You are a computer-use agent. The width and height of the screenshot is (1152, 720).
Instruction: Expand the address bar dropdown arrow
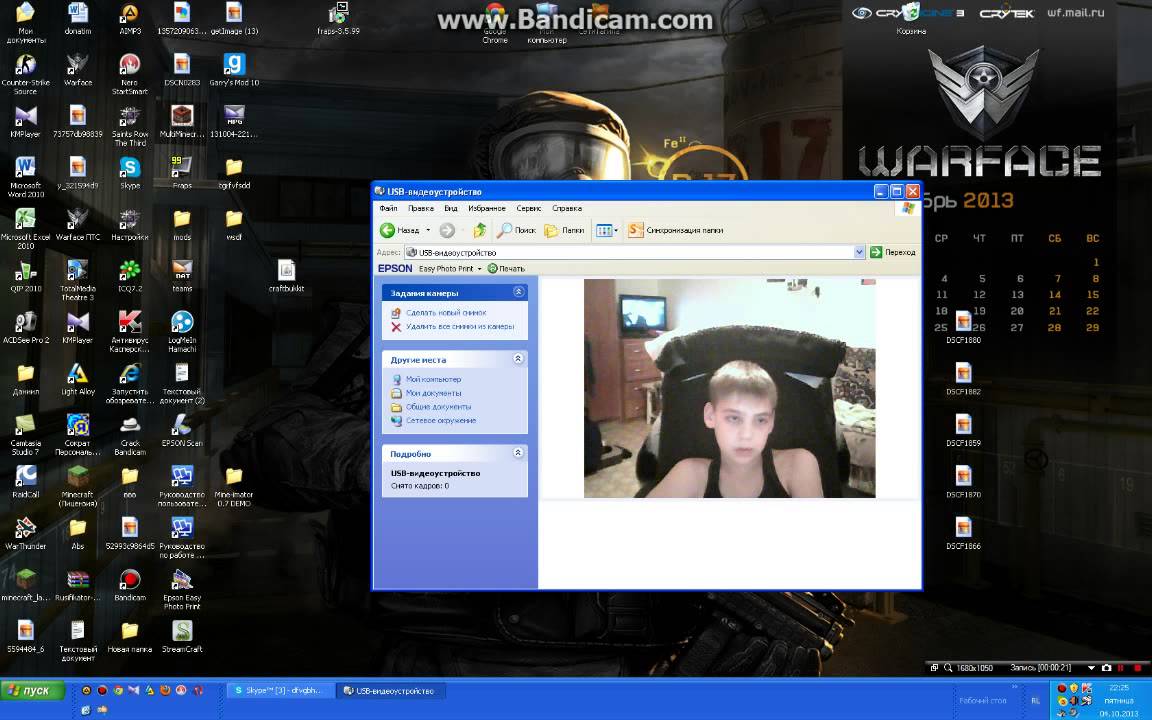pos(859,252)
